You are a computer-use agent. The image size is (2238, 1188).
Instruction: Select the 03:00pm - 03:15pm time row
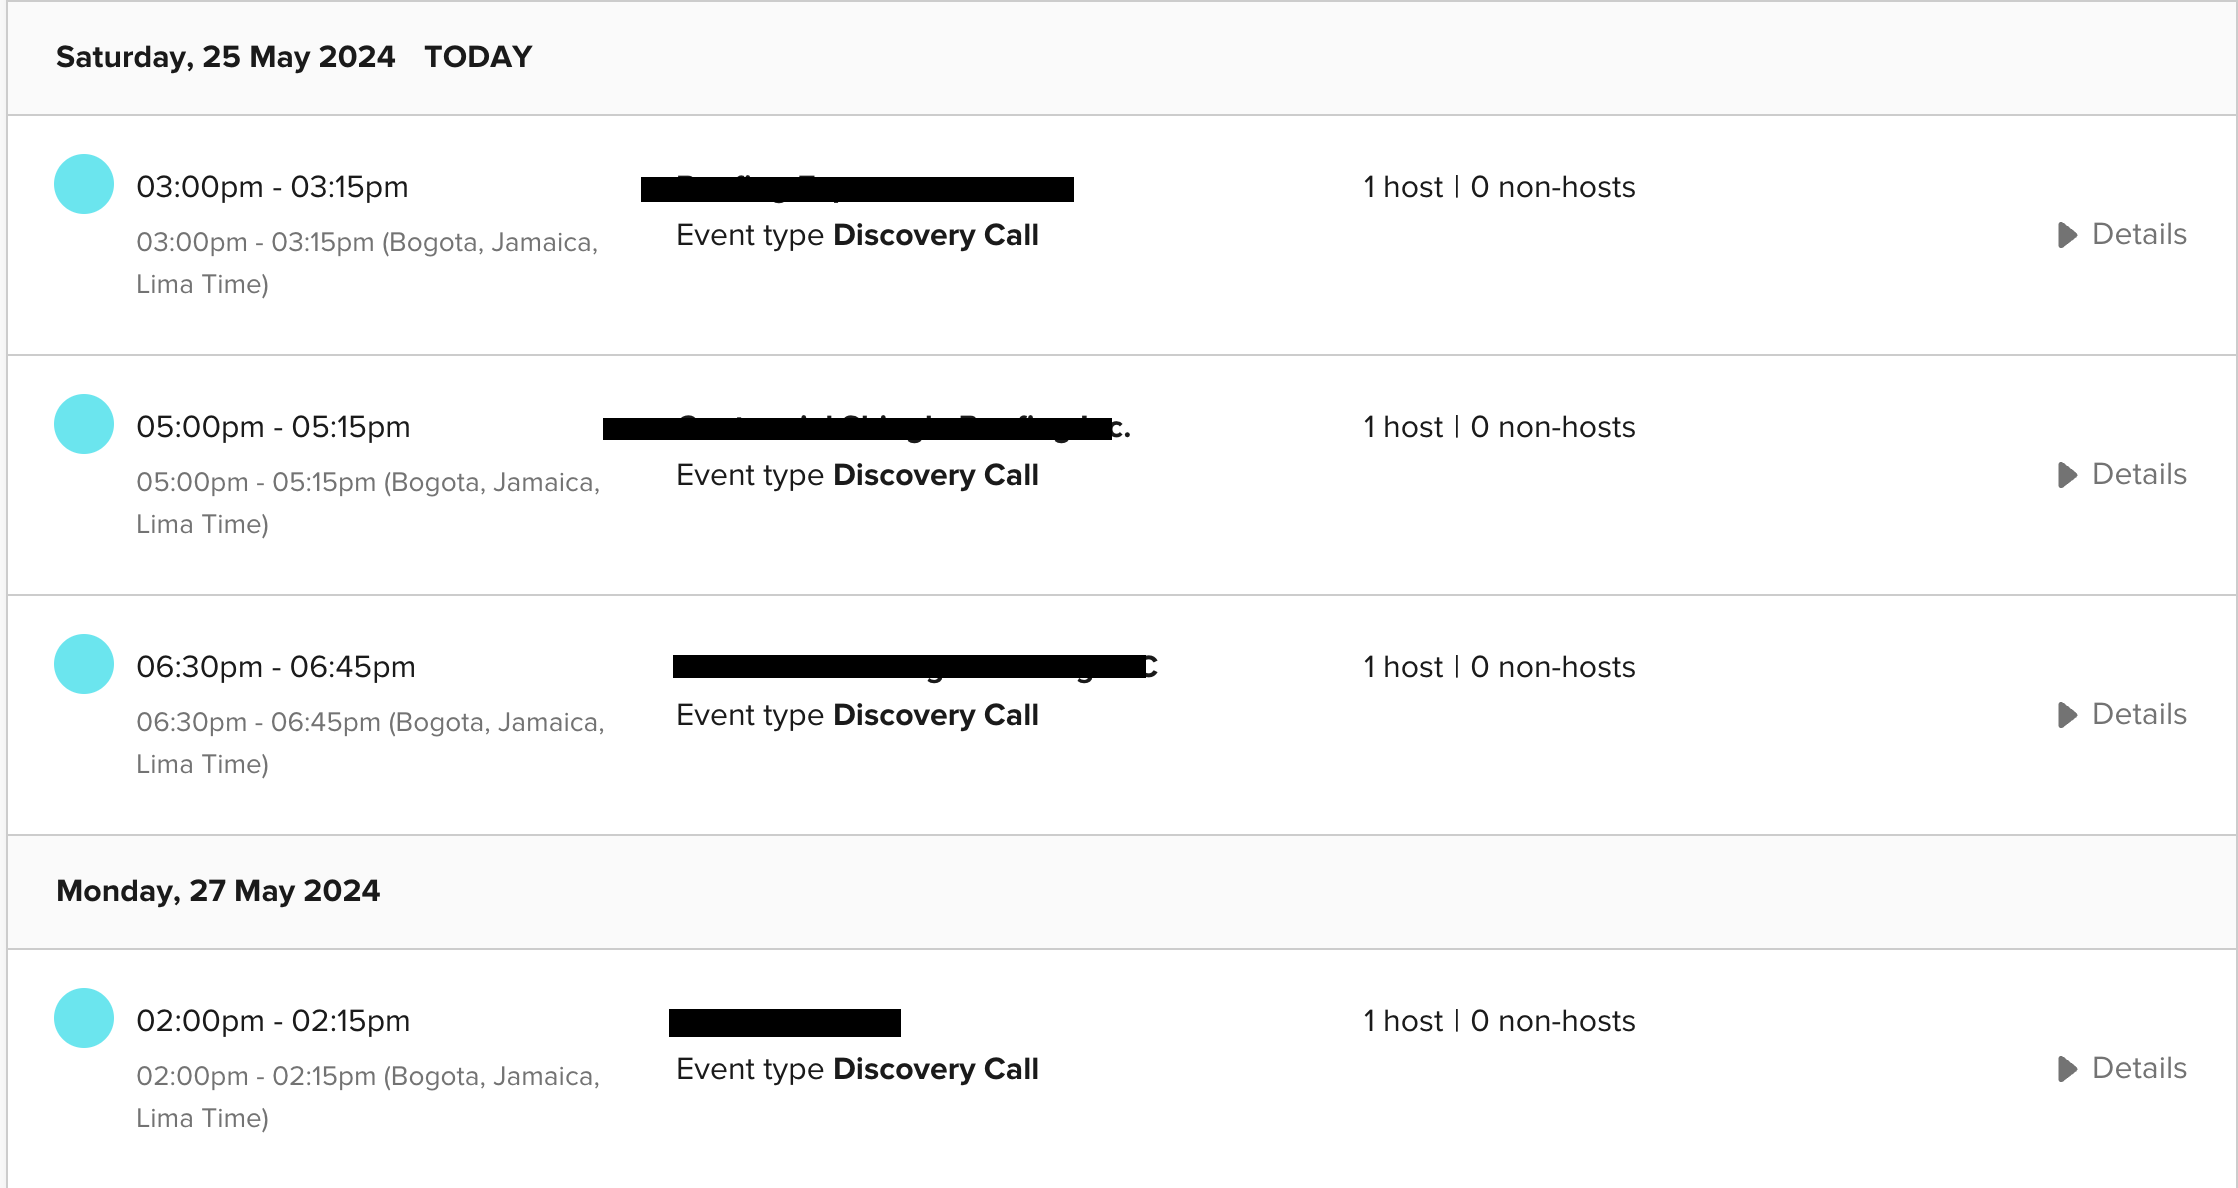click(272, 187)
